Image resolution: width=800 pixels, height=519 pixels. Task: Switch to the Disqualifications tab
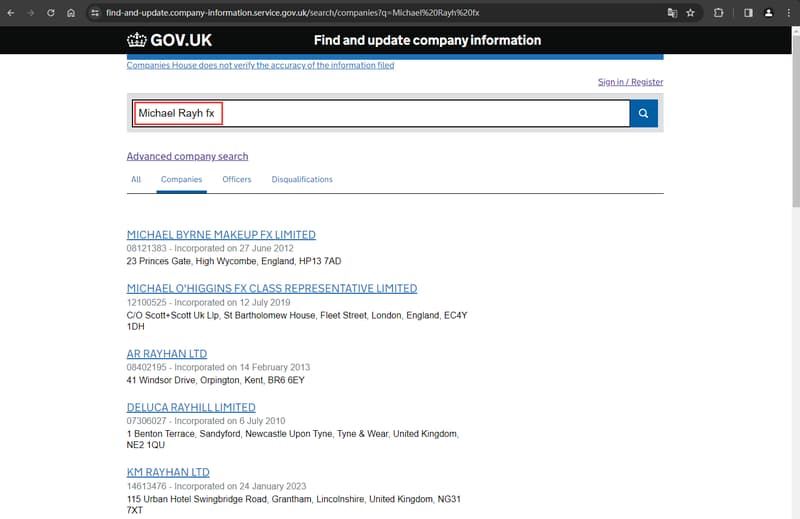(302, 179)
